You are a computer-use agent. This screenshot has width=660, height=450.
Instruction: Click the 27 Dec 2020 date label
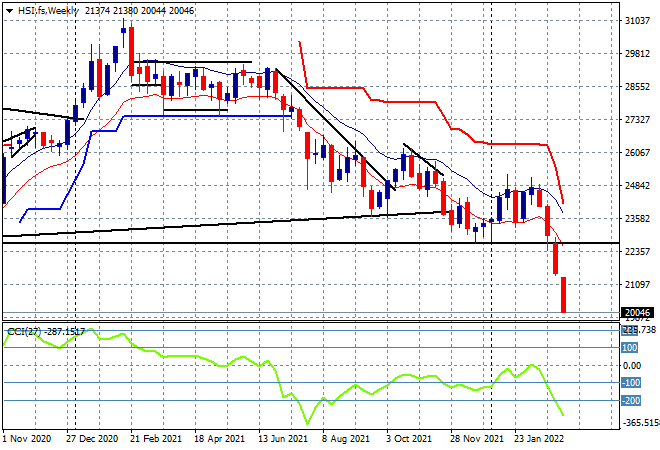[x=92, y=439]
